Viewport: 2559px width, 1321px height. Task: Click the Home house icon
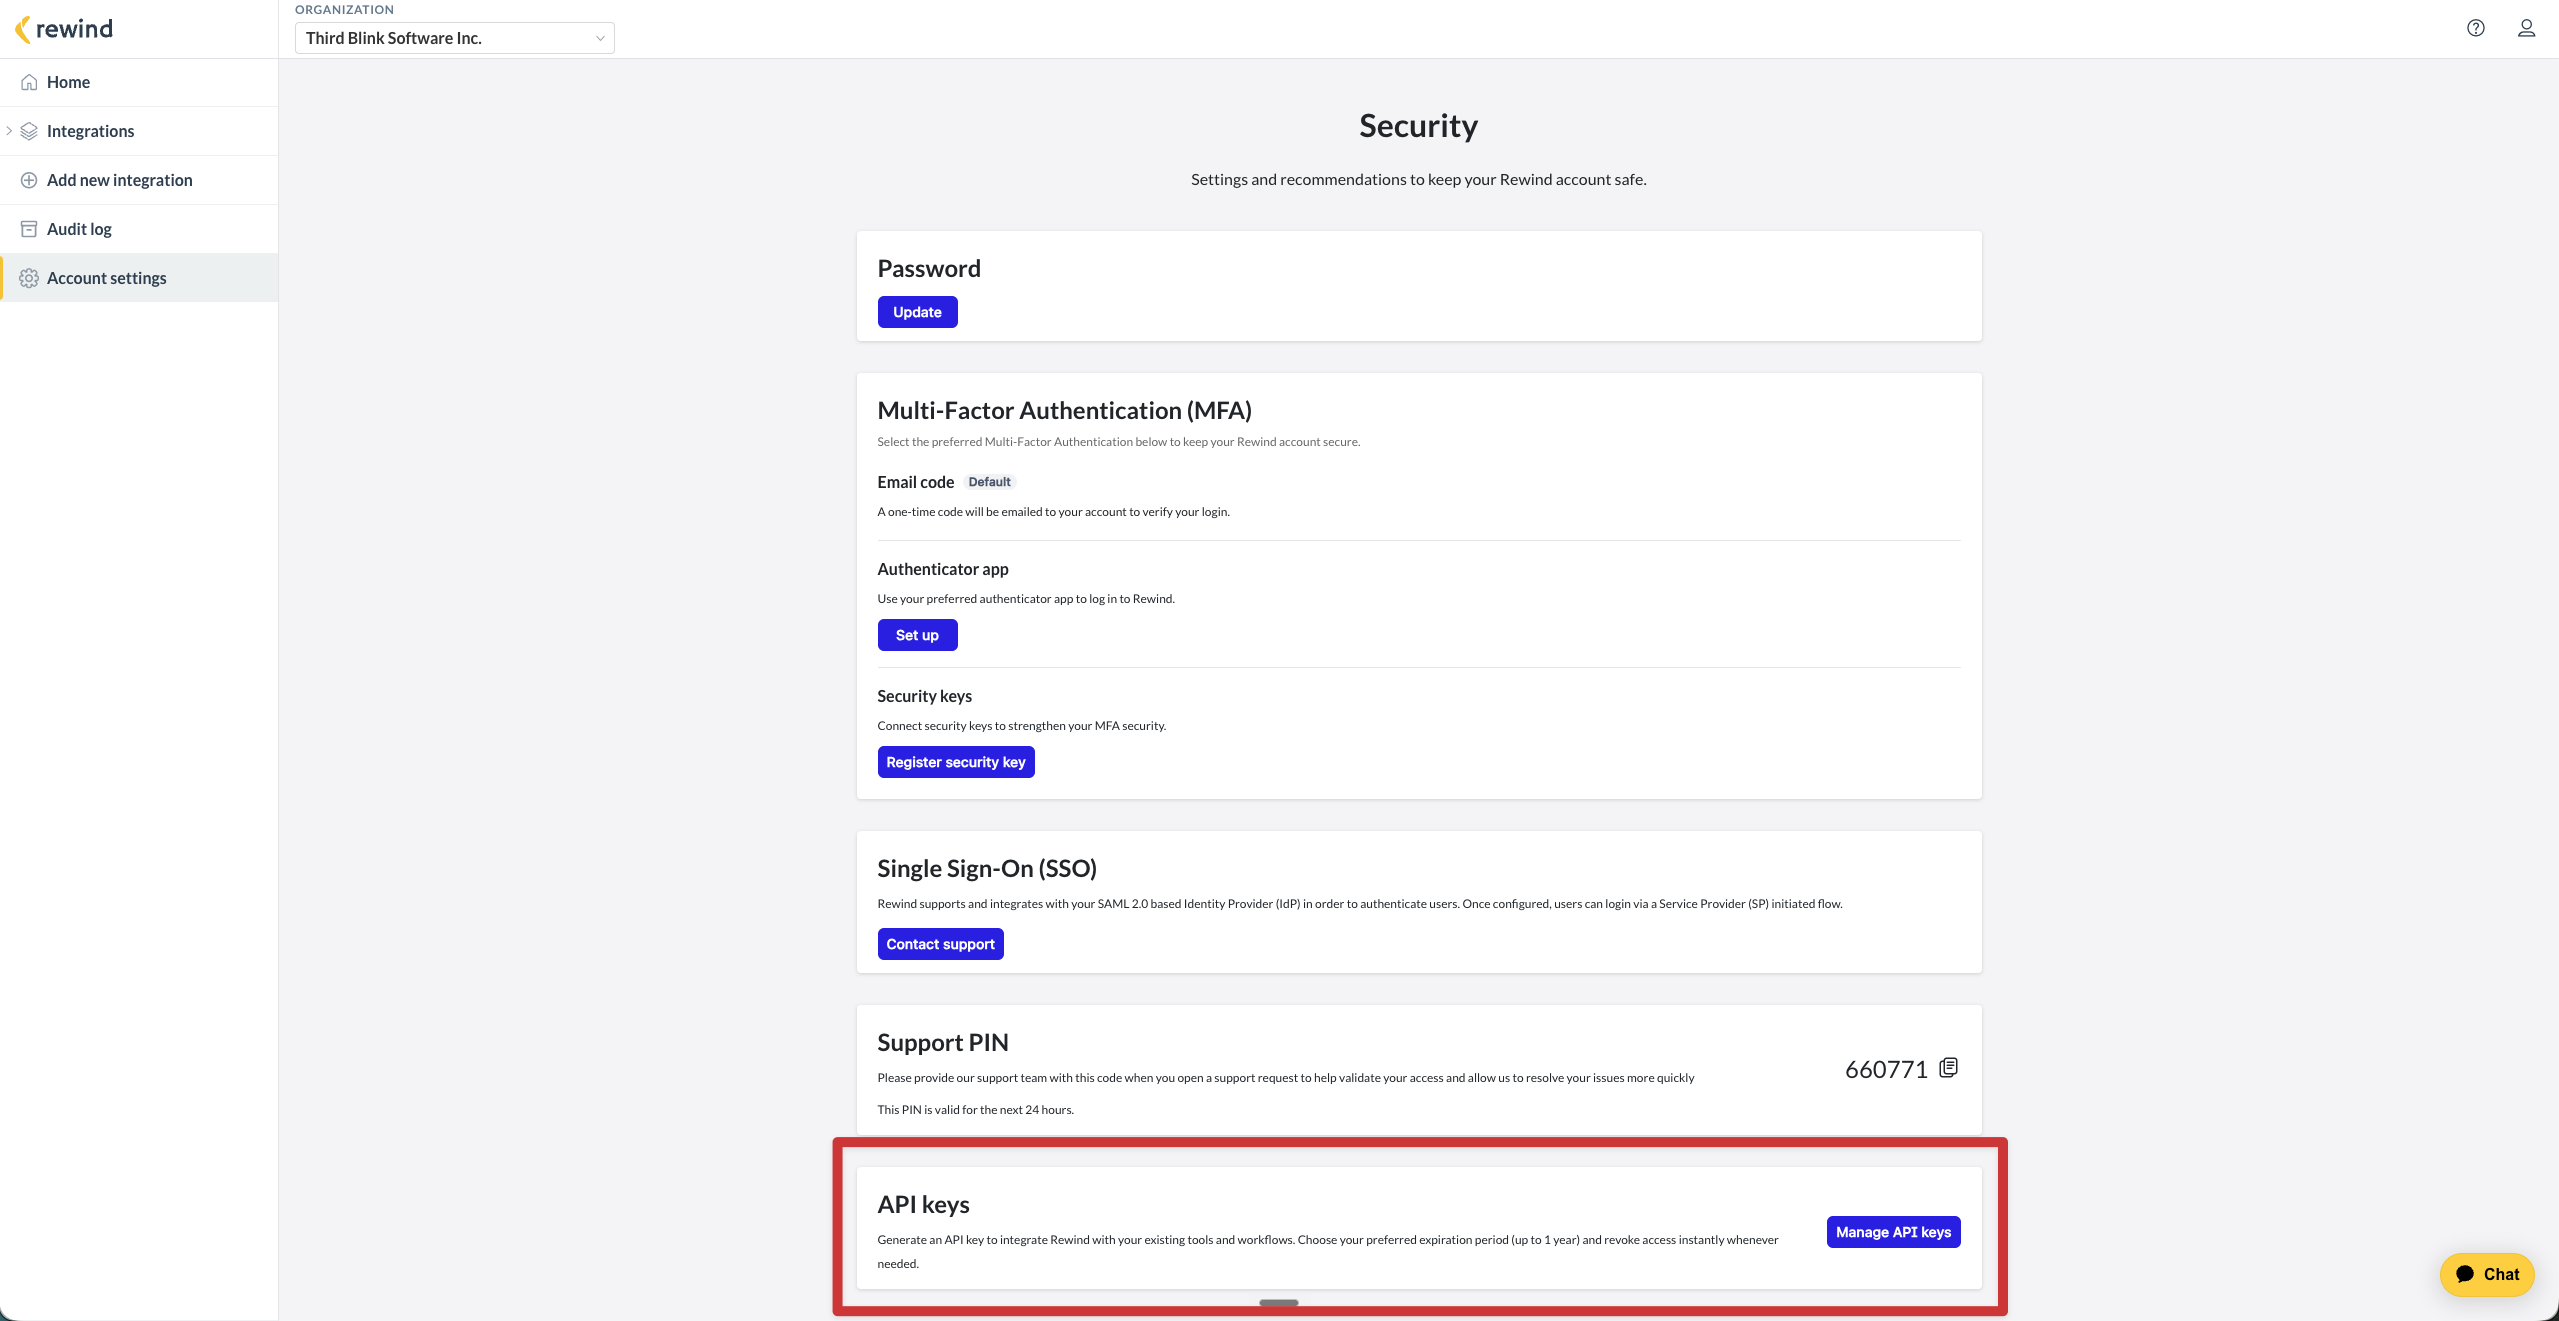[x=29, y=82]
